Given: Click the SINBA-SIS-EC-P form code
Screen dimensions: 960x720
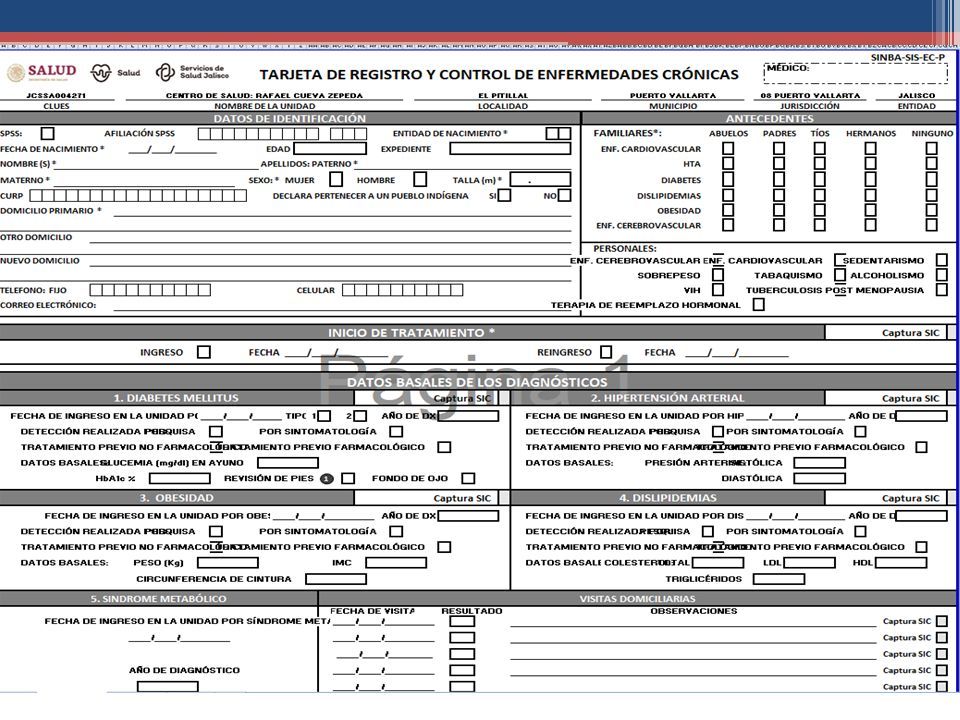Looking at the screenshot, I should [908, 57].
